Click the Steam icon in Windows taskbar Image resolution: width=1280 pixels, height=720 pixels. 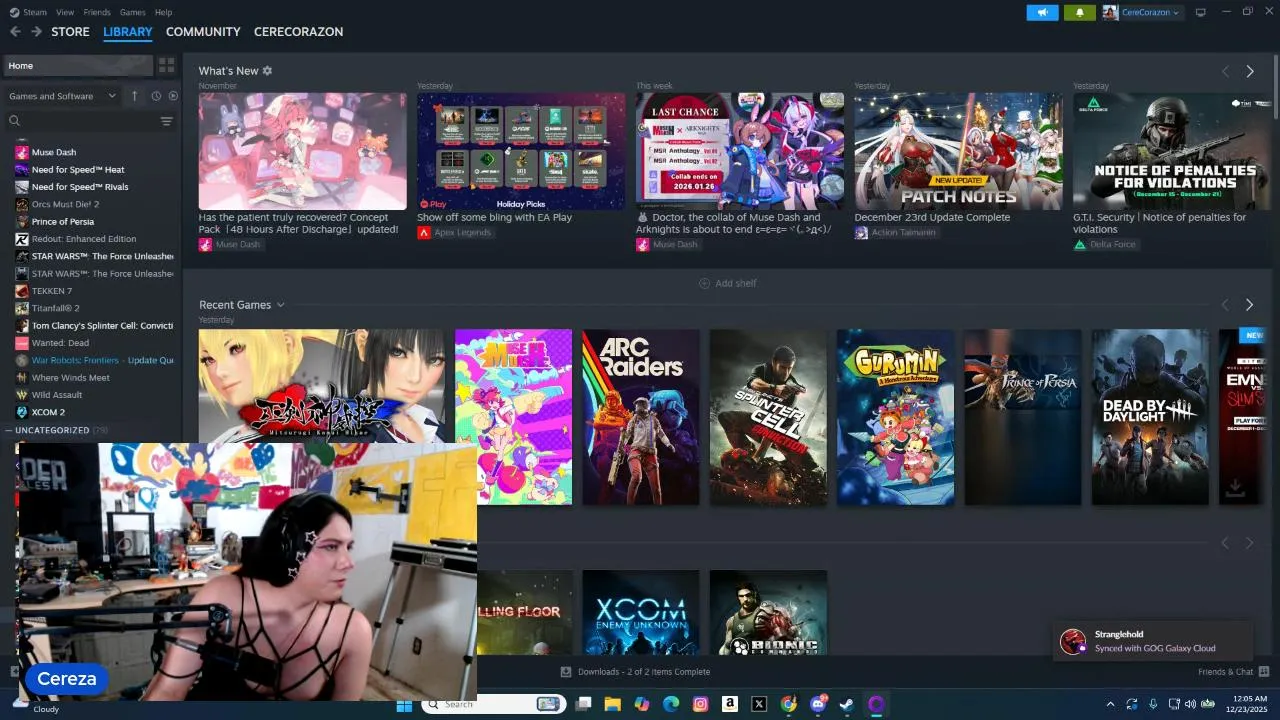click(x=847, y=704)
